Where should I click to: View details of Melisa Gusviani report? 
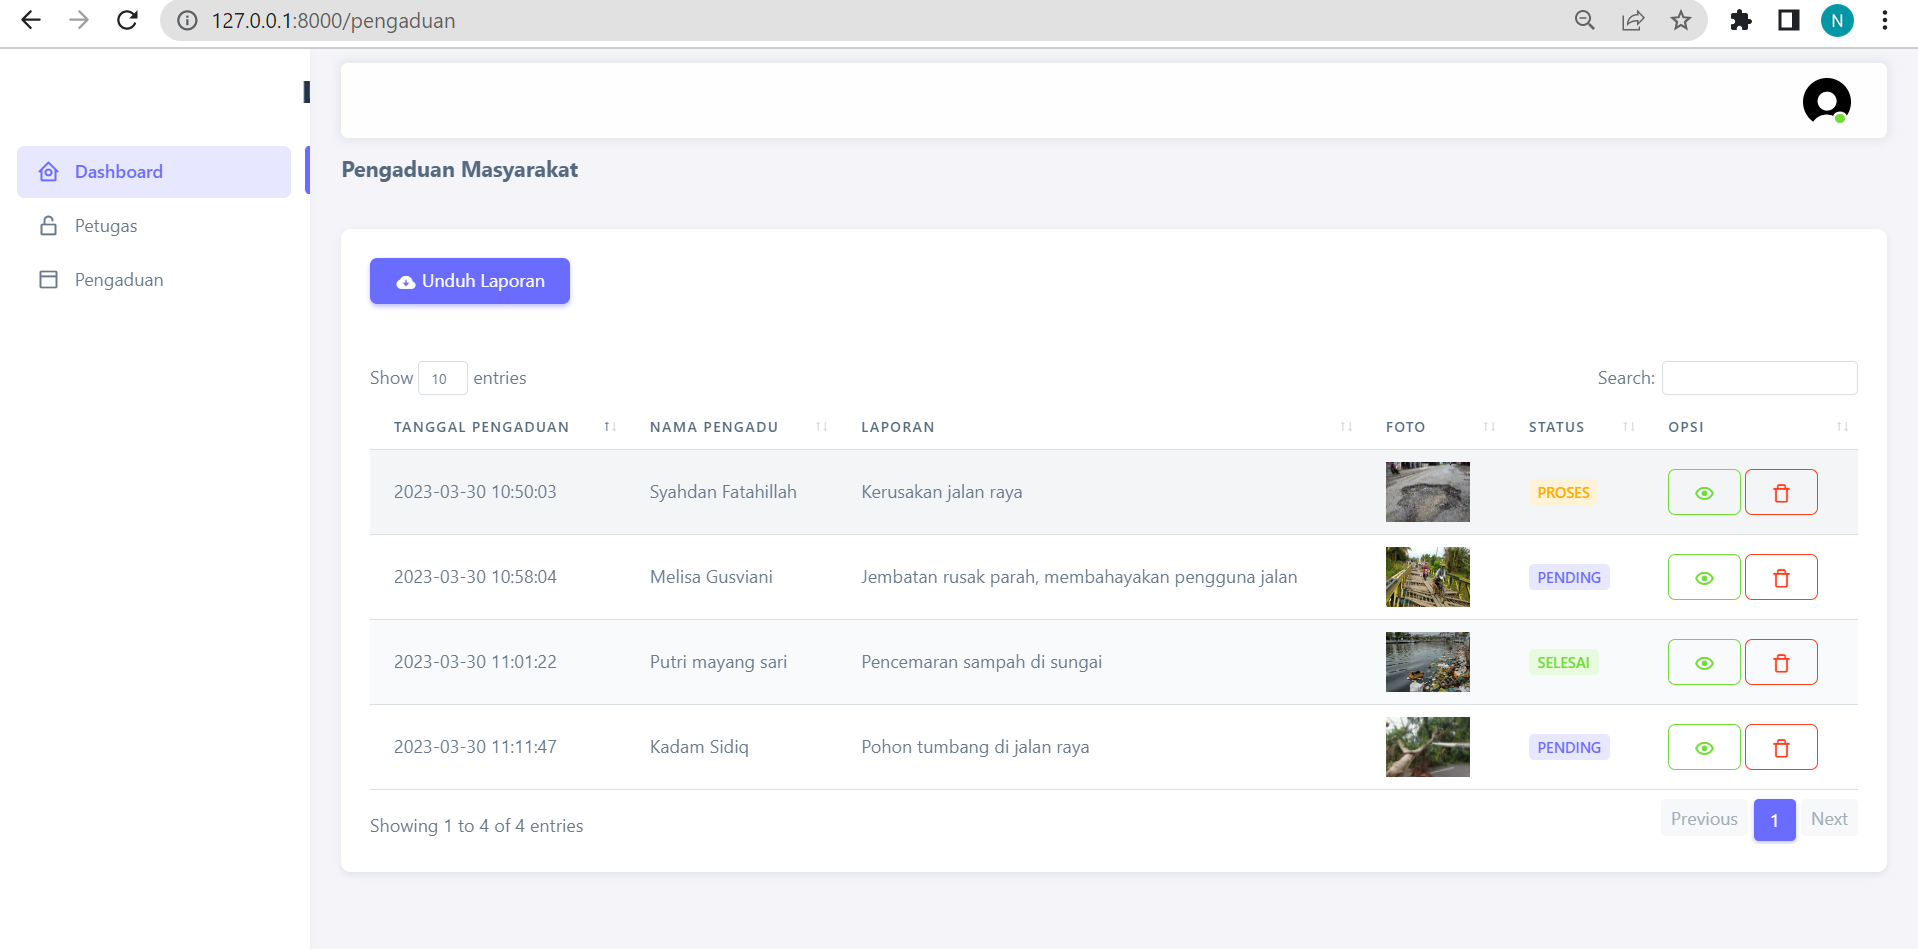point(1704,577)
